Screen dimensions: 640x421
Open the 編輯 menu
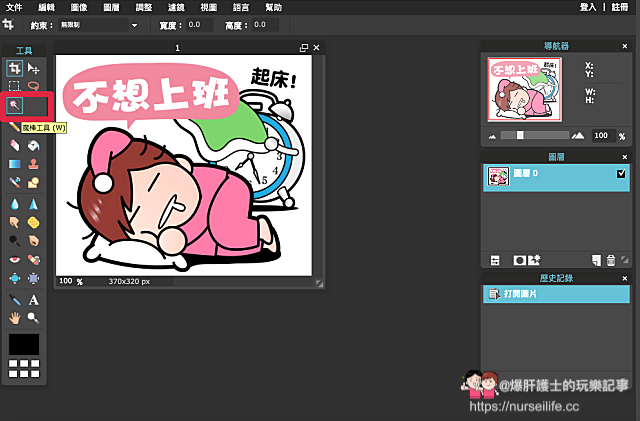[x=46, y=7]
